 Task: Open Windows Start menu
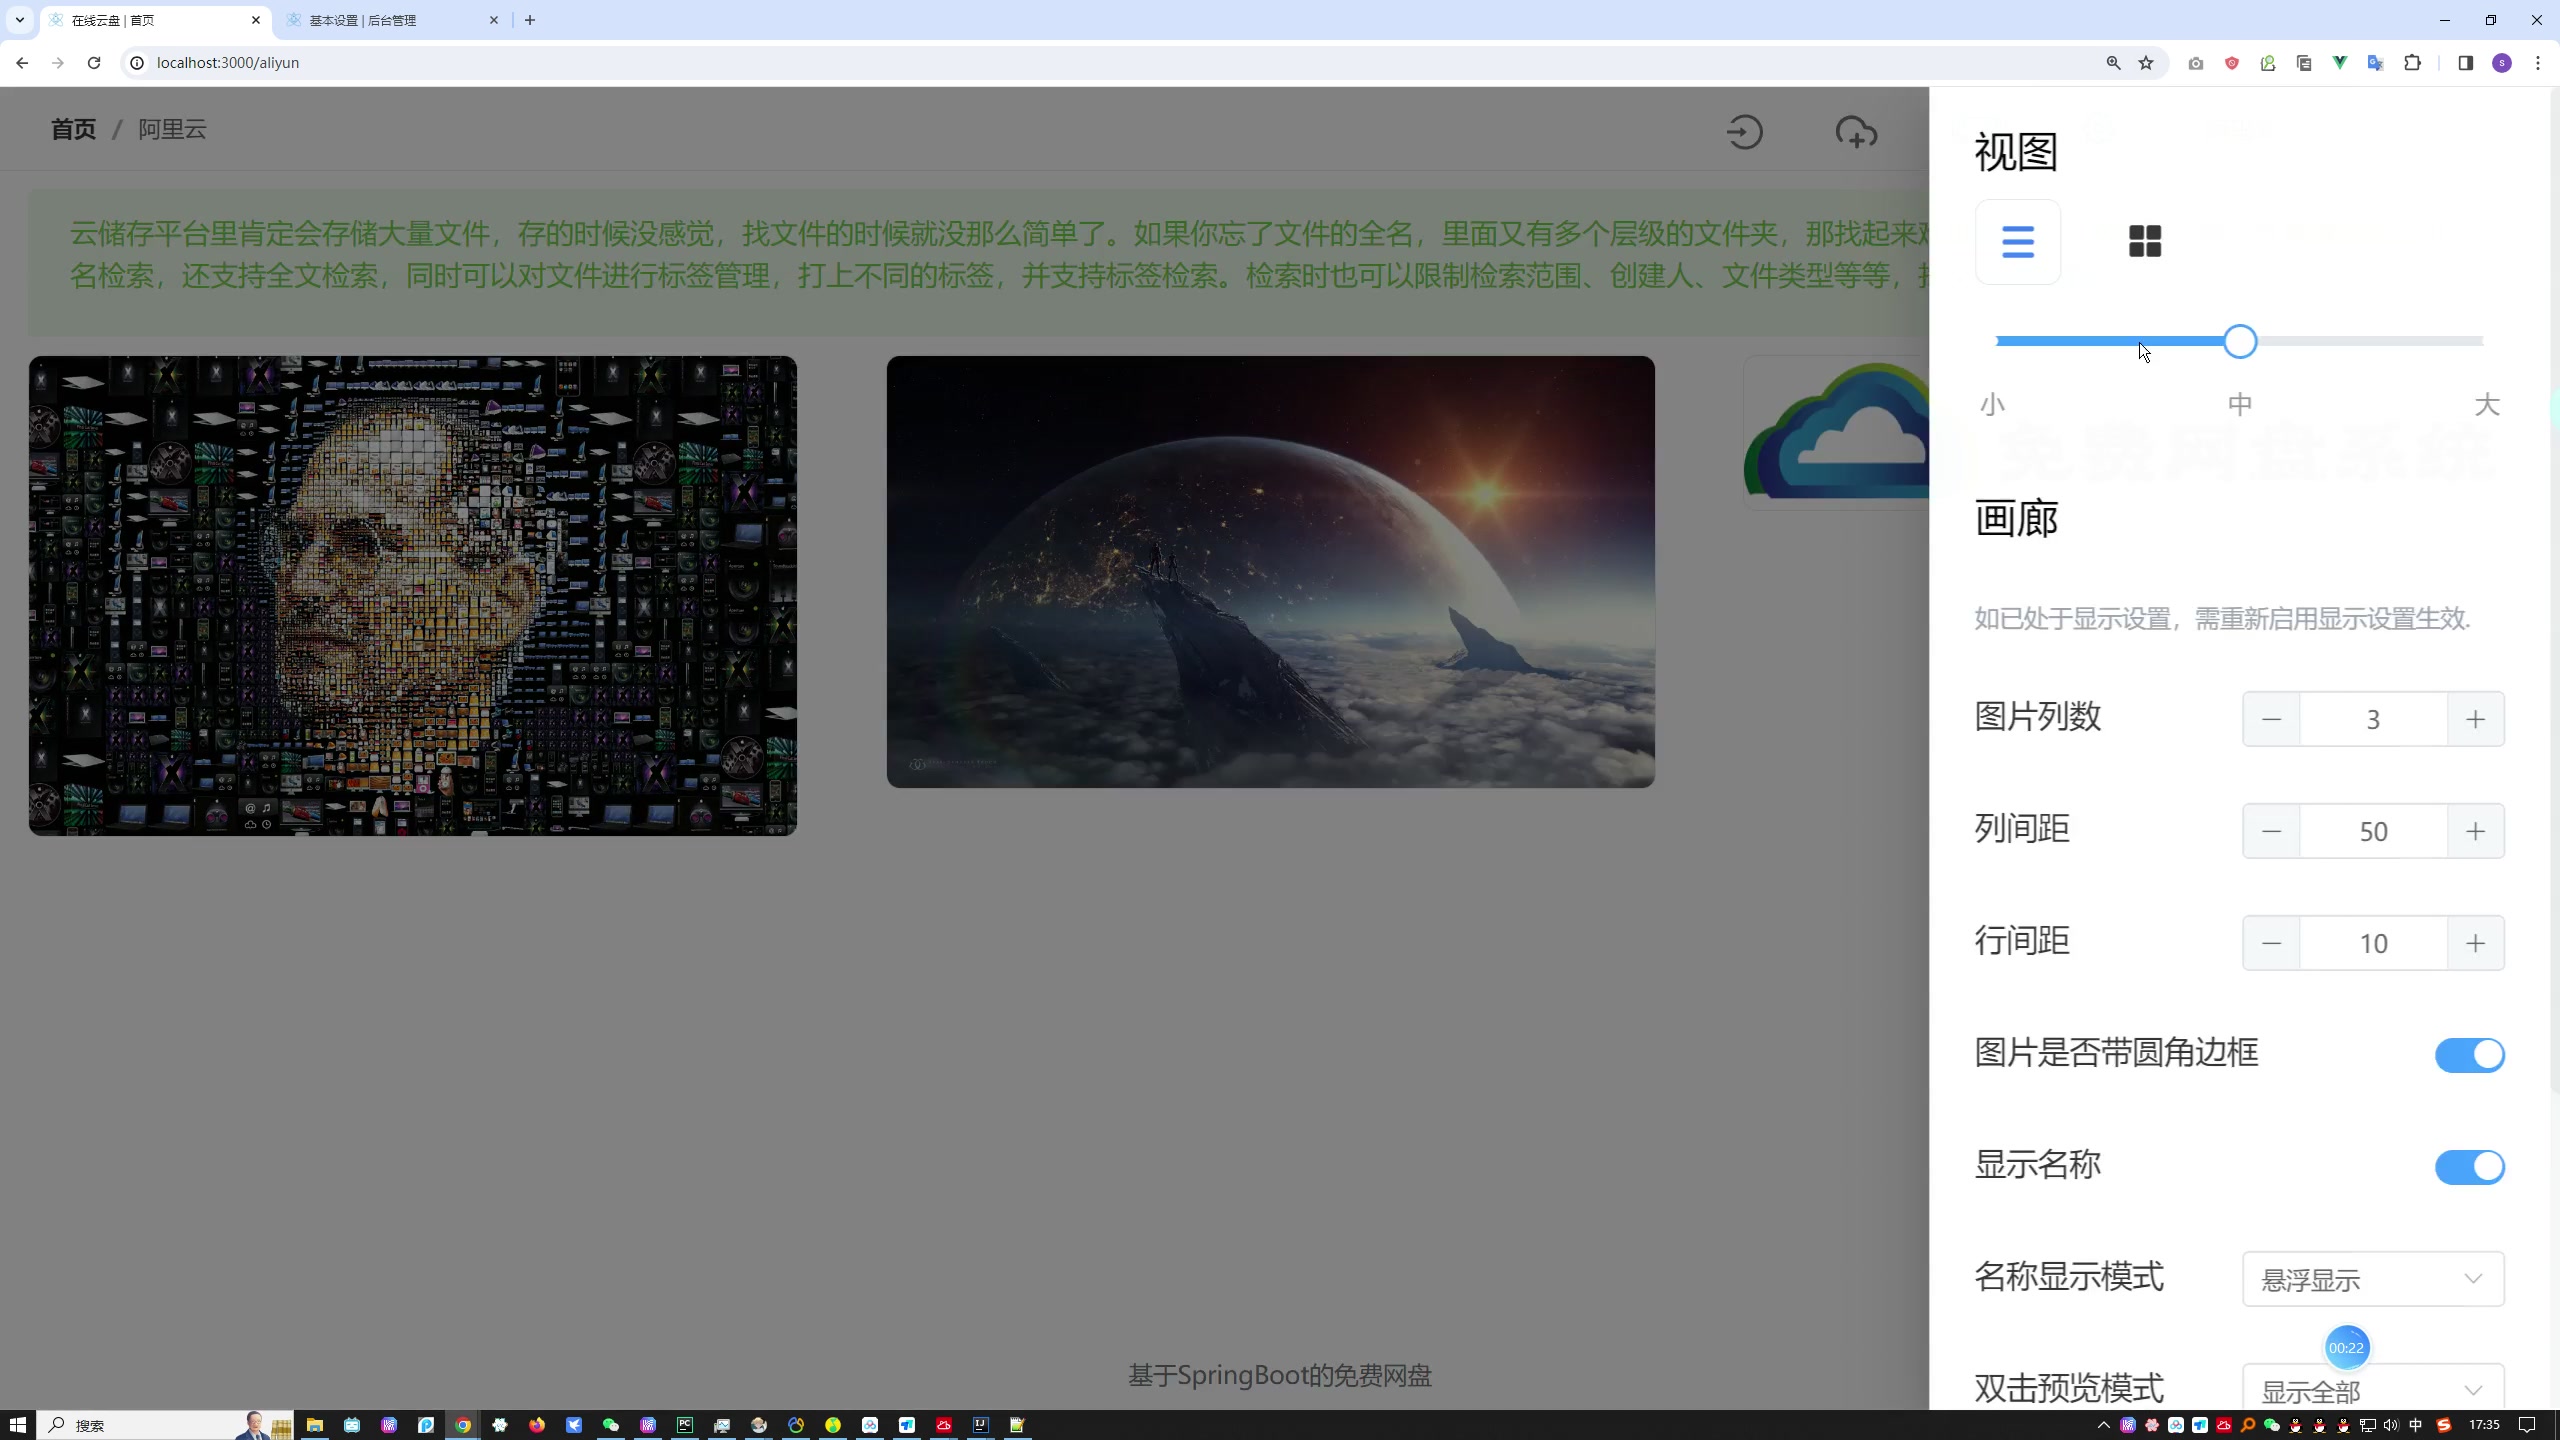[x=18, y=1425]
